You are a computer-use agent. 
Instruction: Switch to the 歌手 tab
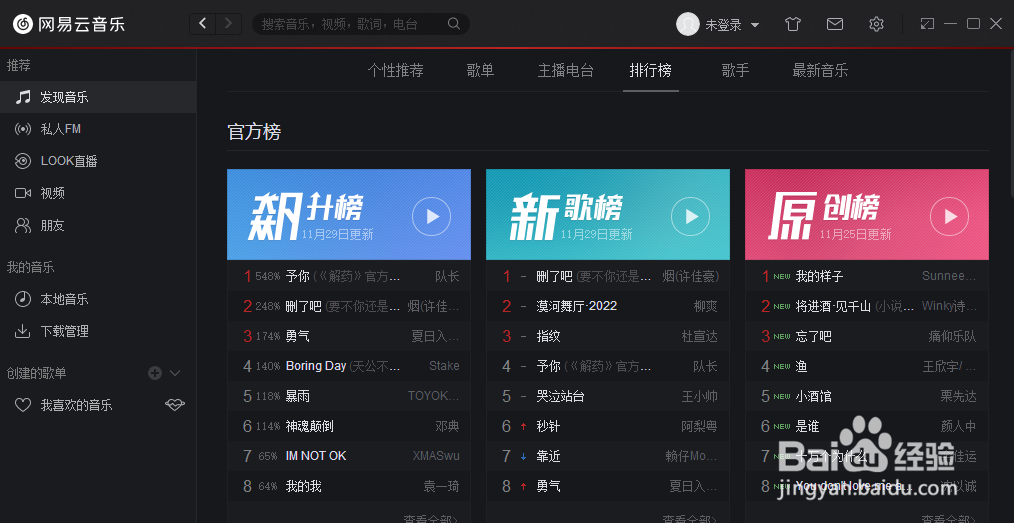coord(736,70)
